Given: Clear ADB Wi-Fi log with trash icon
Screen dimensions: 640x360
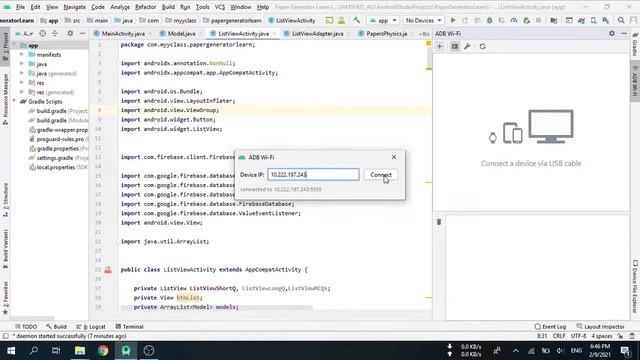Looking at the screenshot, I should coord(439,222).
